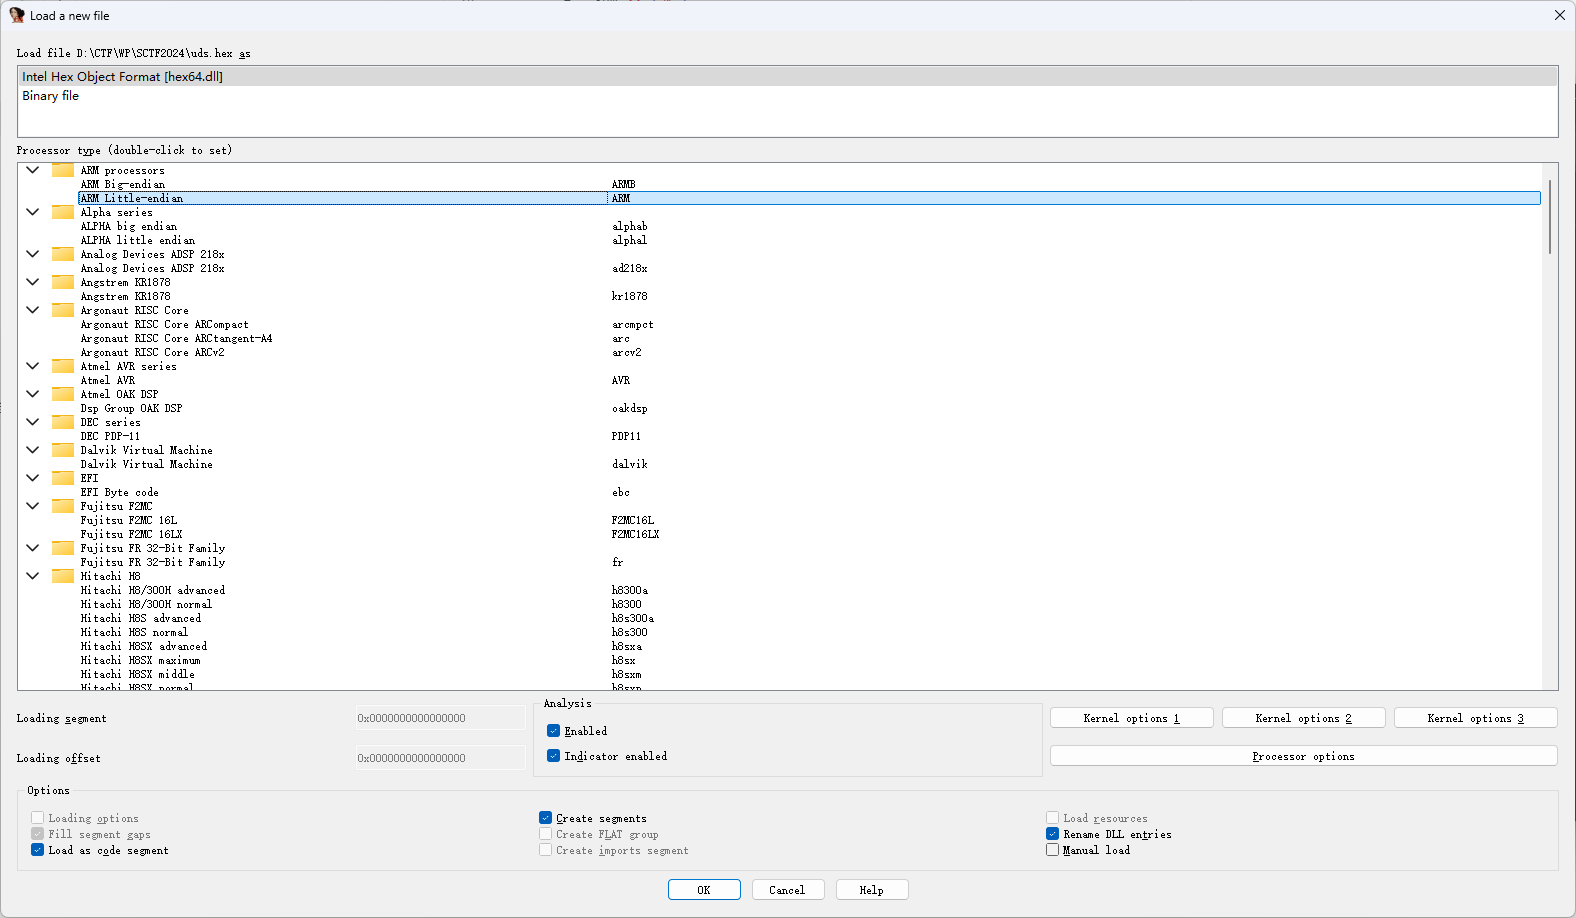Open Kernel options 3
Image resolution: width=1576 pixels, height=918 pixels.
tap(1476, 718)
